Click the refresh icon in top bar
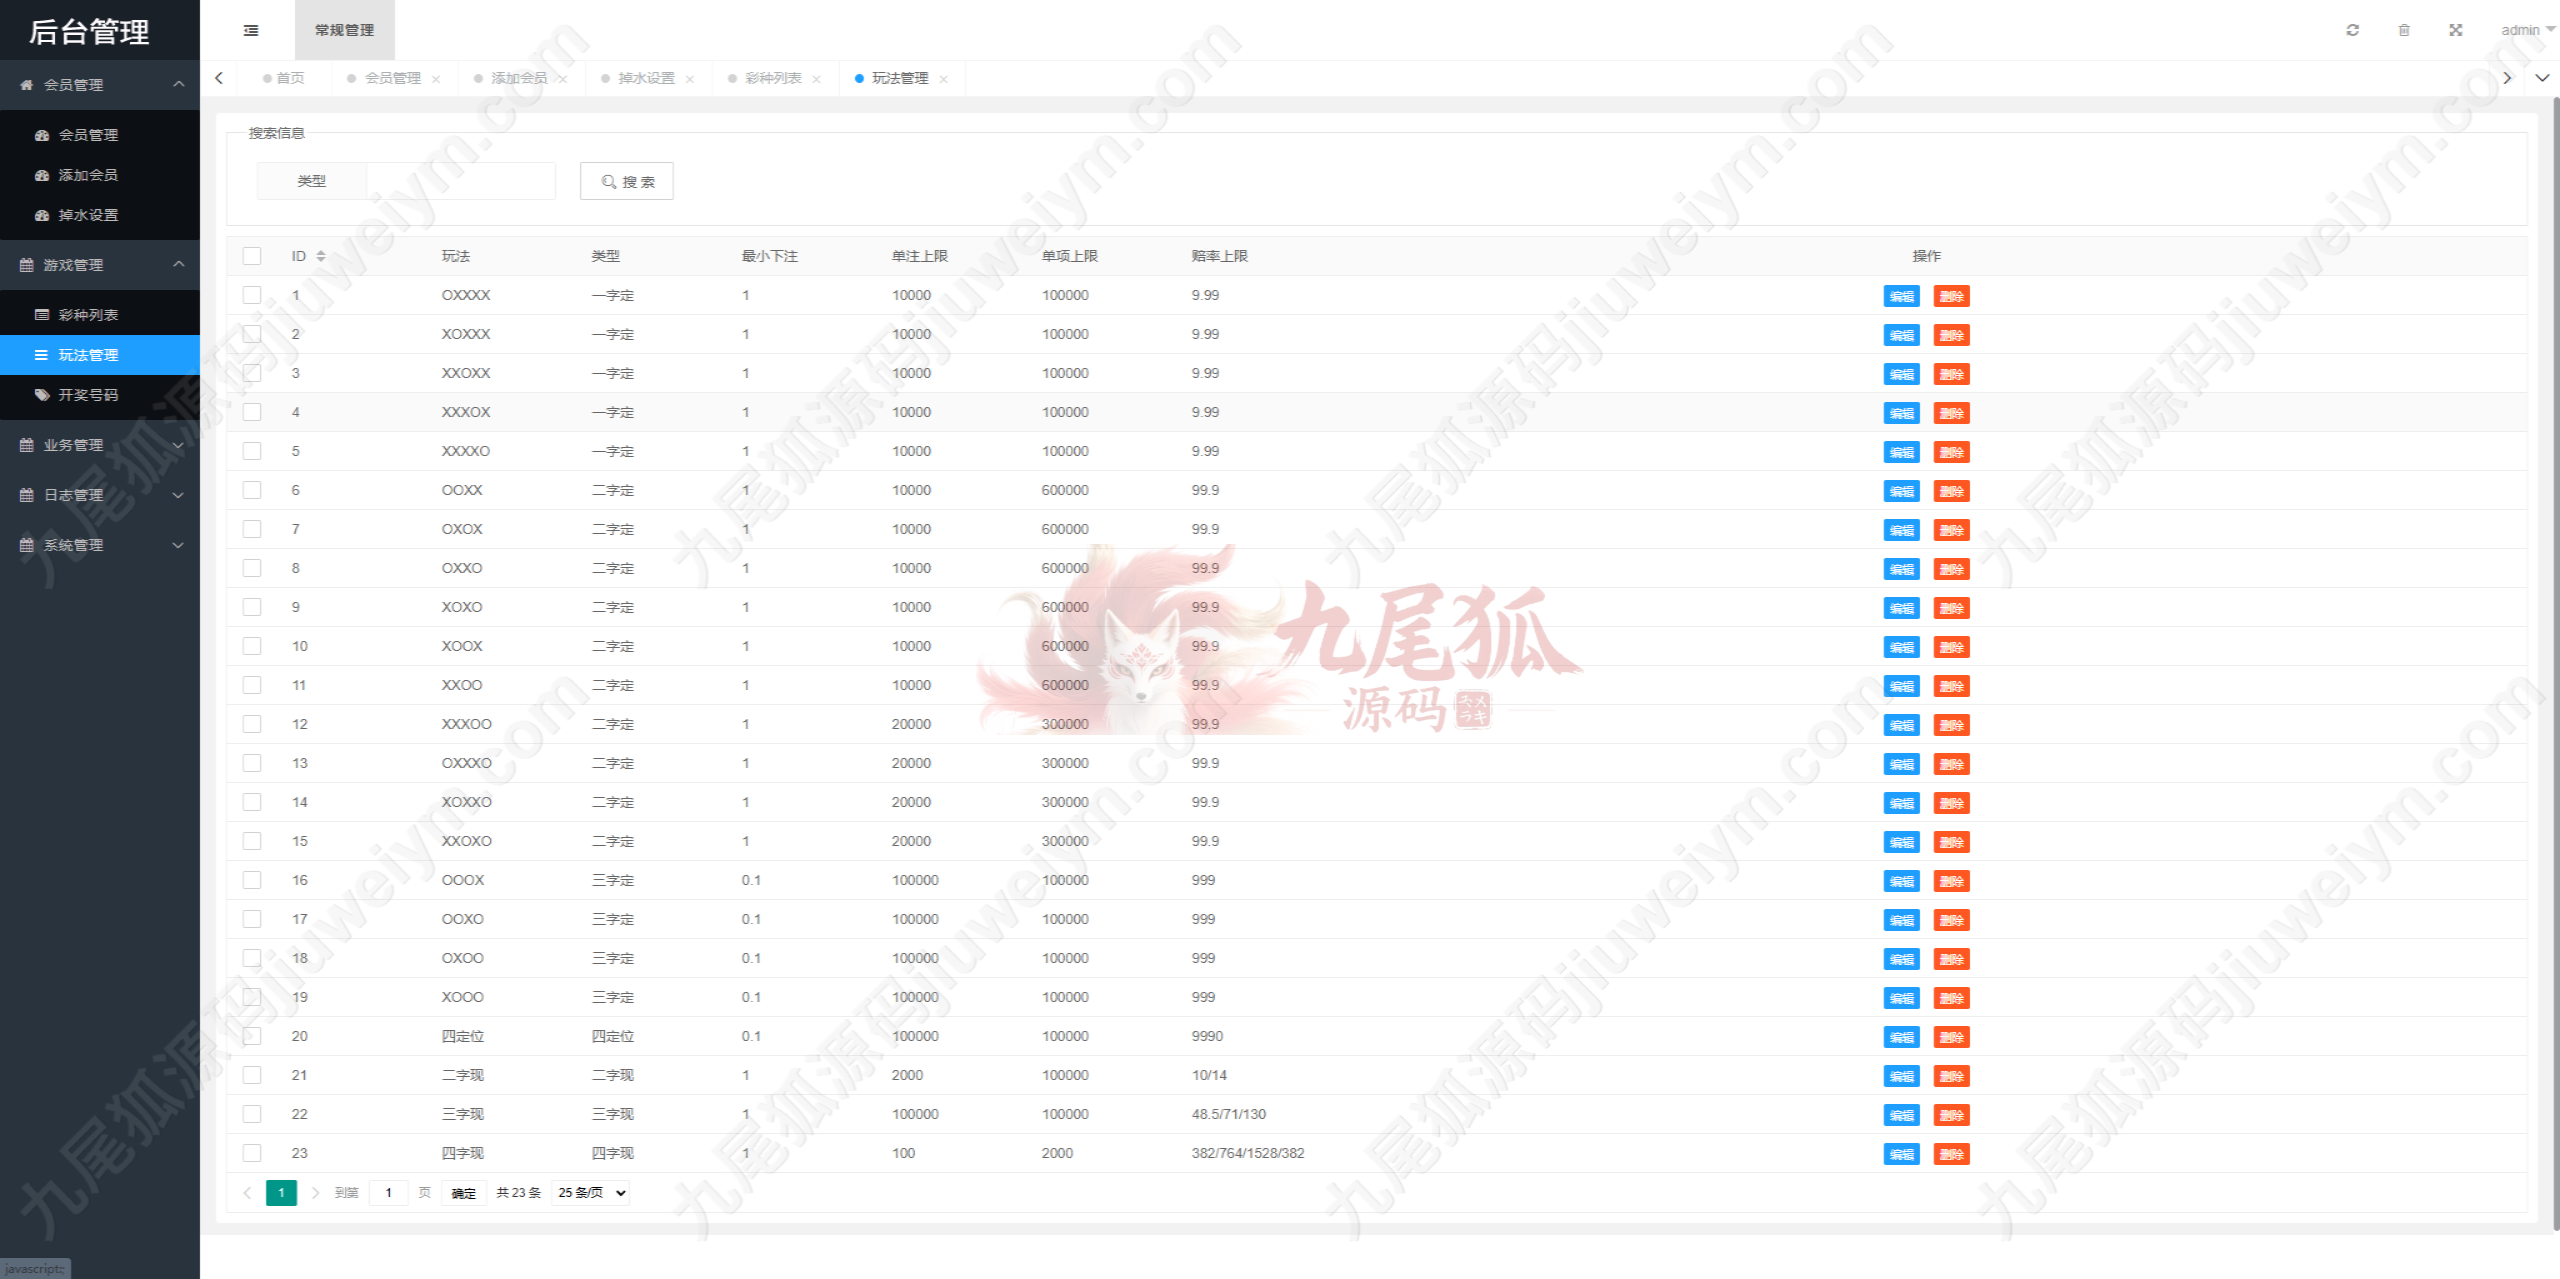 pyautogui.click(x=2352, y=30)
